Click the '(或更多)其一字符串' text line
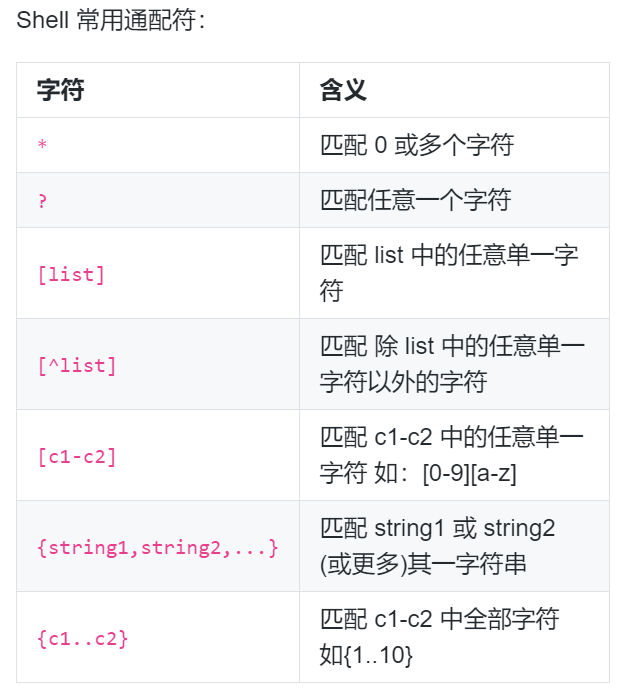This screenshot has height=700, width=622. (423, 564)
